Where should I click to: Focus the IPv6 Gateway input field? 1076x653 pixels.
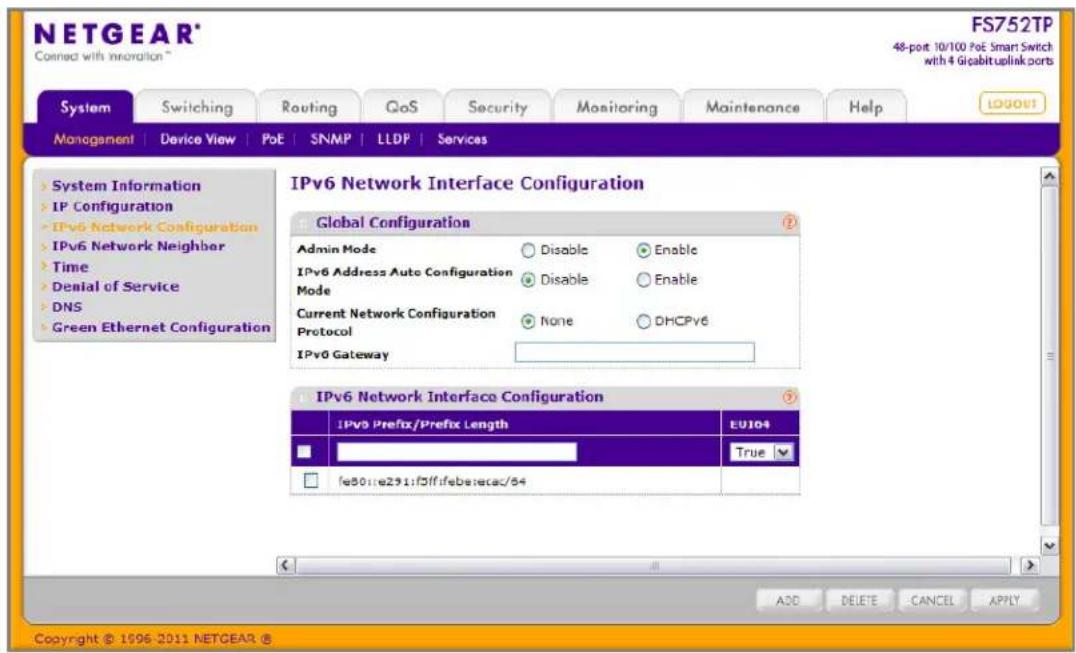point(634,353)
